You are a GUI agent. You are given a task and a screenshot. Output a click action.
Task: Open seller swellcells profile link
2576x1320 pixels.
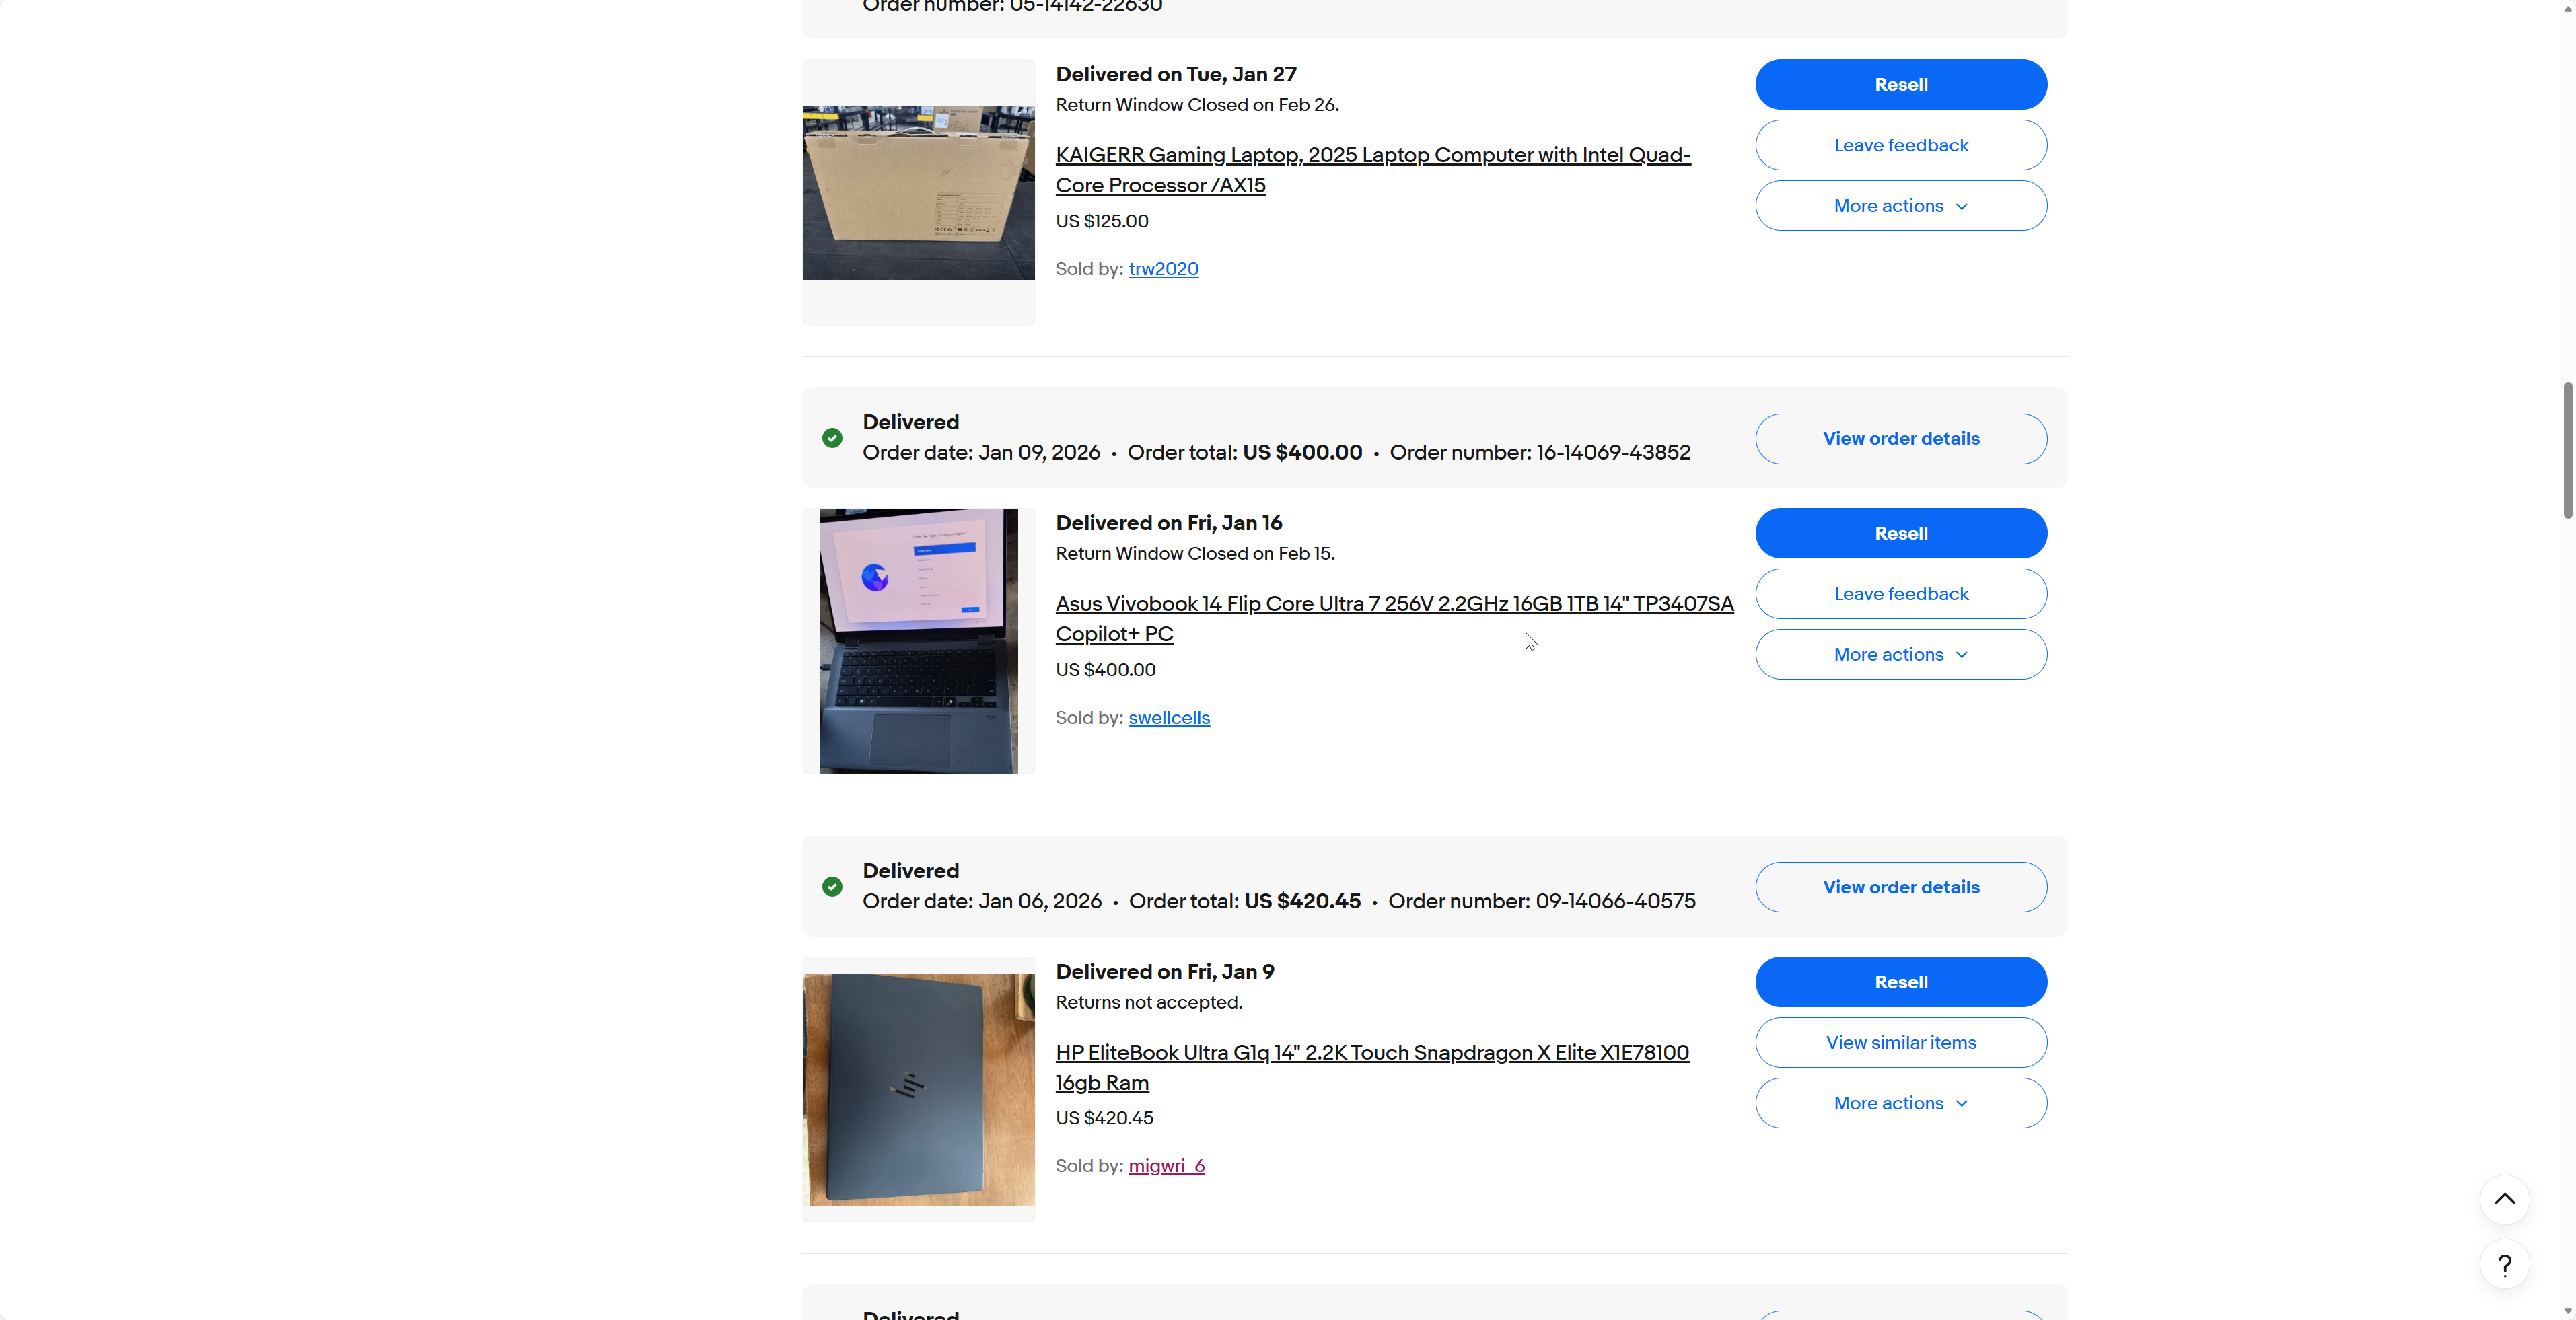pyautogui.click(x=1169, y=718)
